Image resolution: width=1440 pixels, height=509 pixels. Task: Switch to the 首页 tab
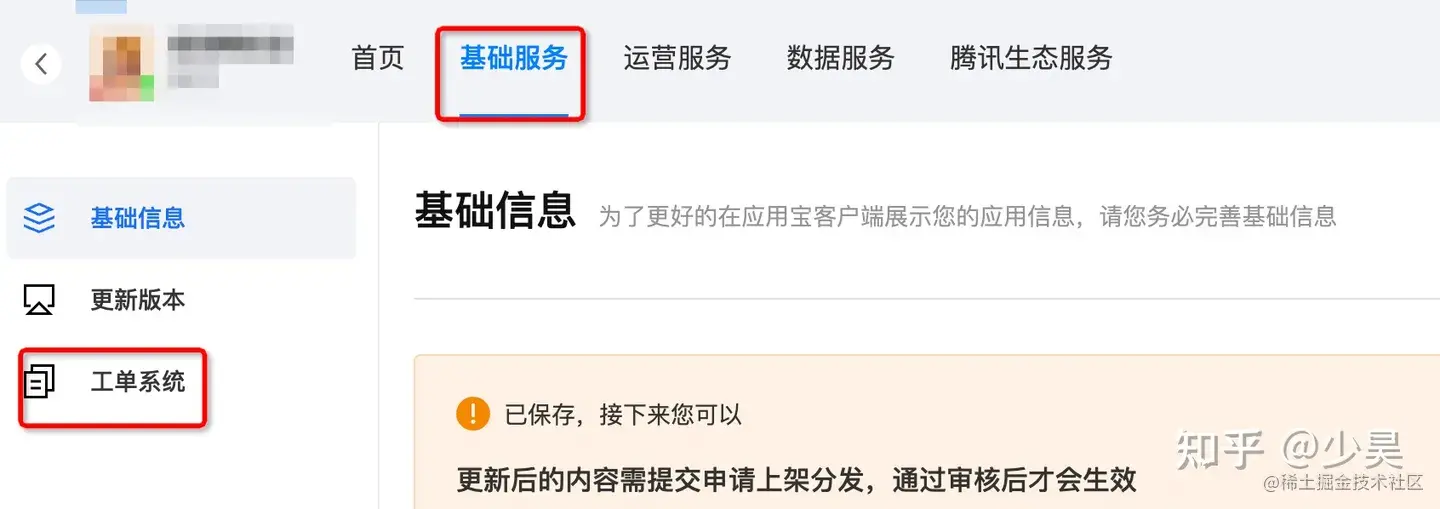378,58
